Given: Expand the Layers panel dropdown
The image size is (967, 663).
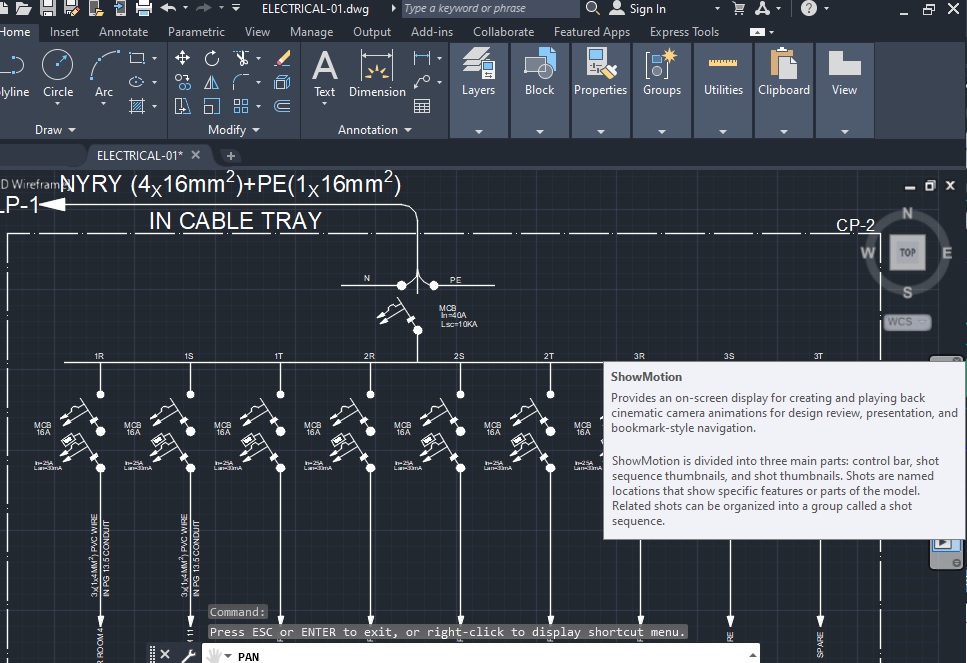Looking at the screenshot, I should (x=479, y=131).
